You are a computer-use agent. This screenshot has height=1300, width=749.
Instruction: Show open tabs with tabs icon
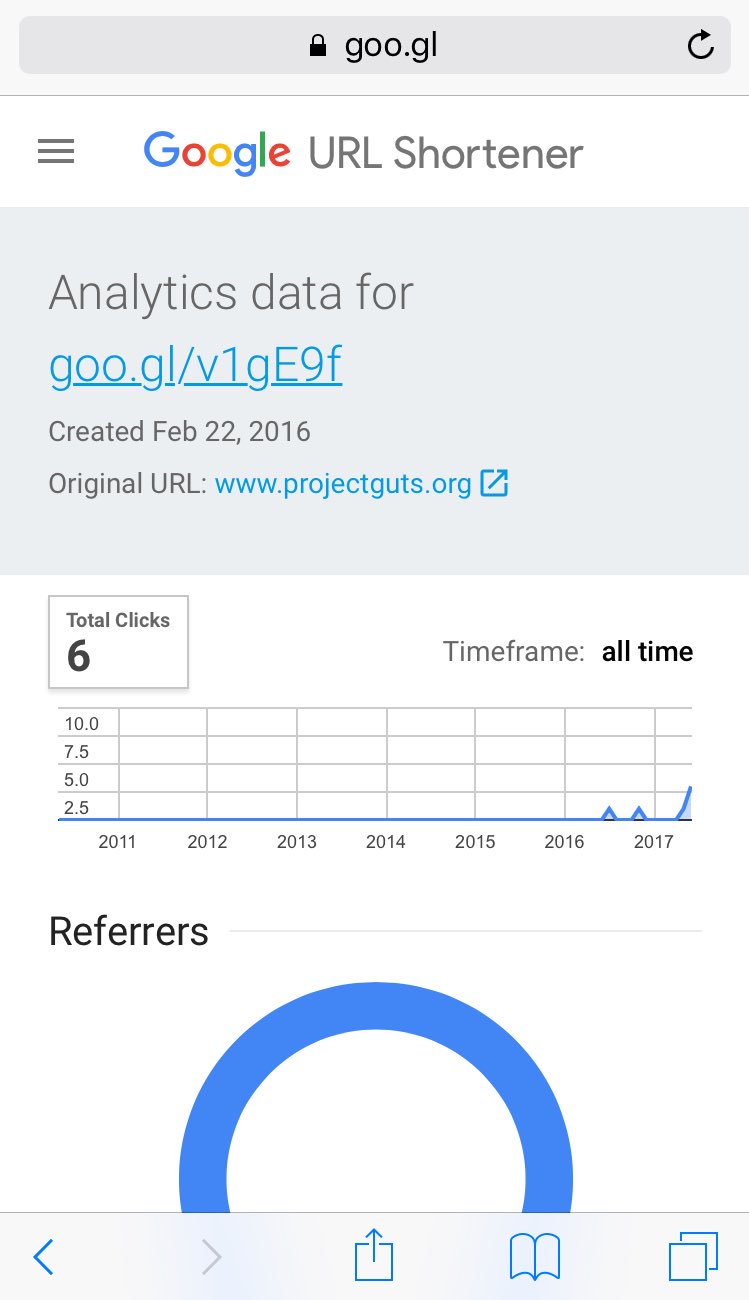pos(693,1255)
